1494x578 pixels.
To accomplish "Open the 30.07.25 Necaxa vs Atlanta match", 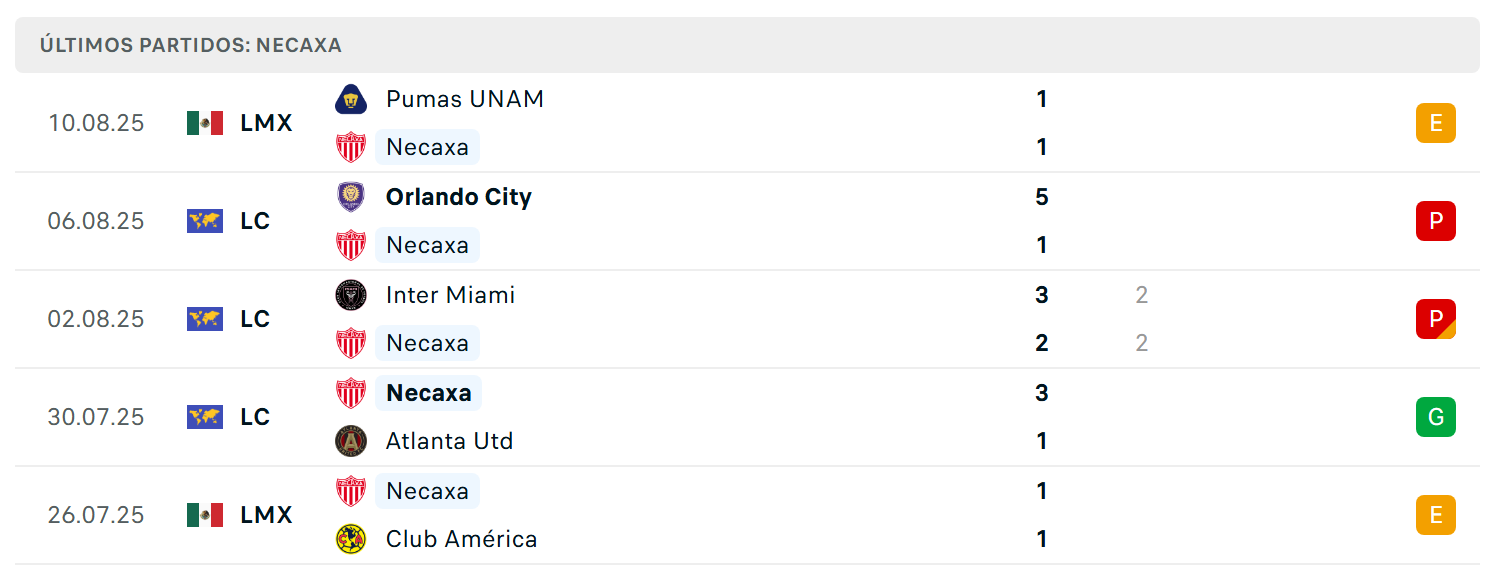I will point(747,417).
